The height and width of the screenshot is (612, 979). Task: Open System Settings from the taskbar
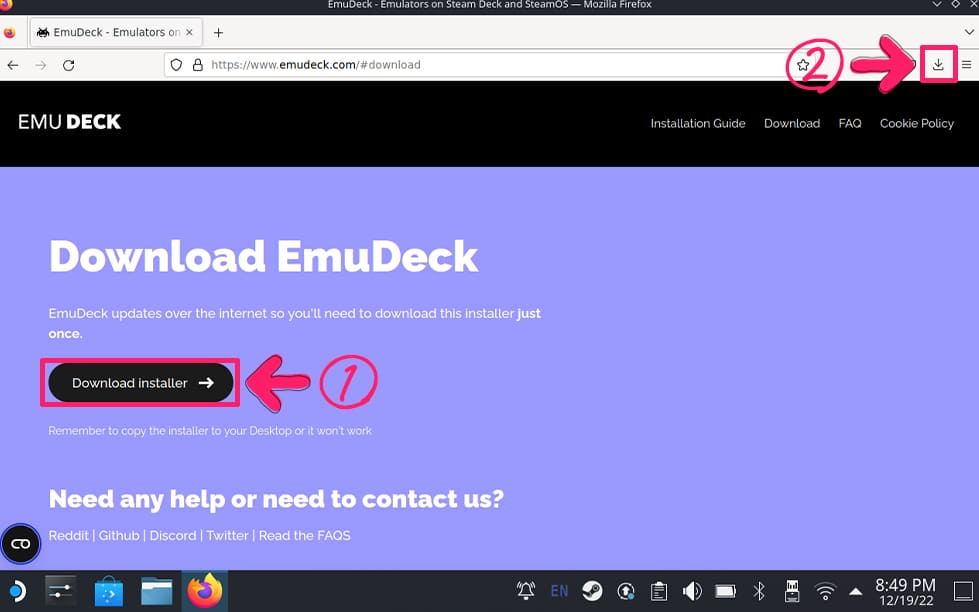61,591
